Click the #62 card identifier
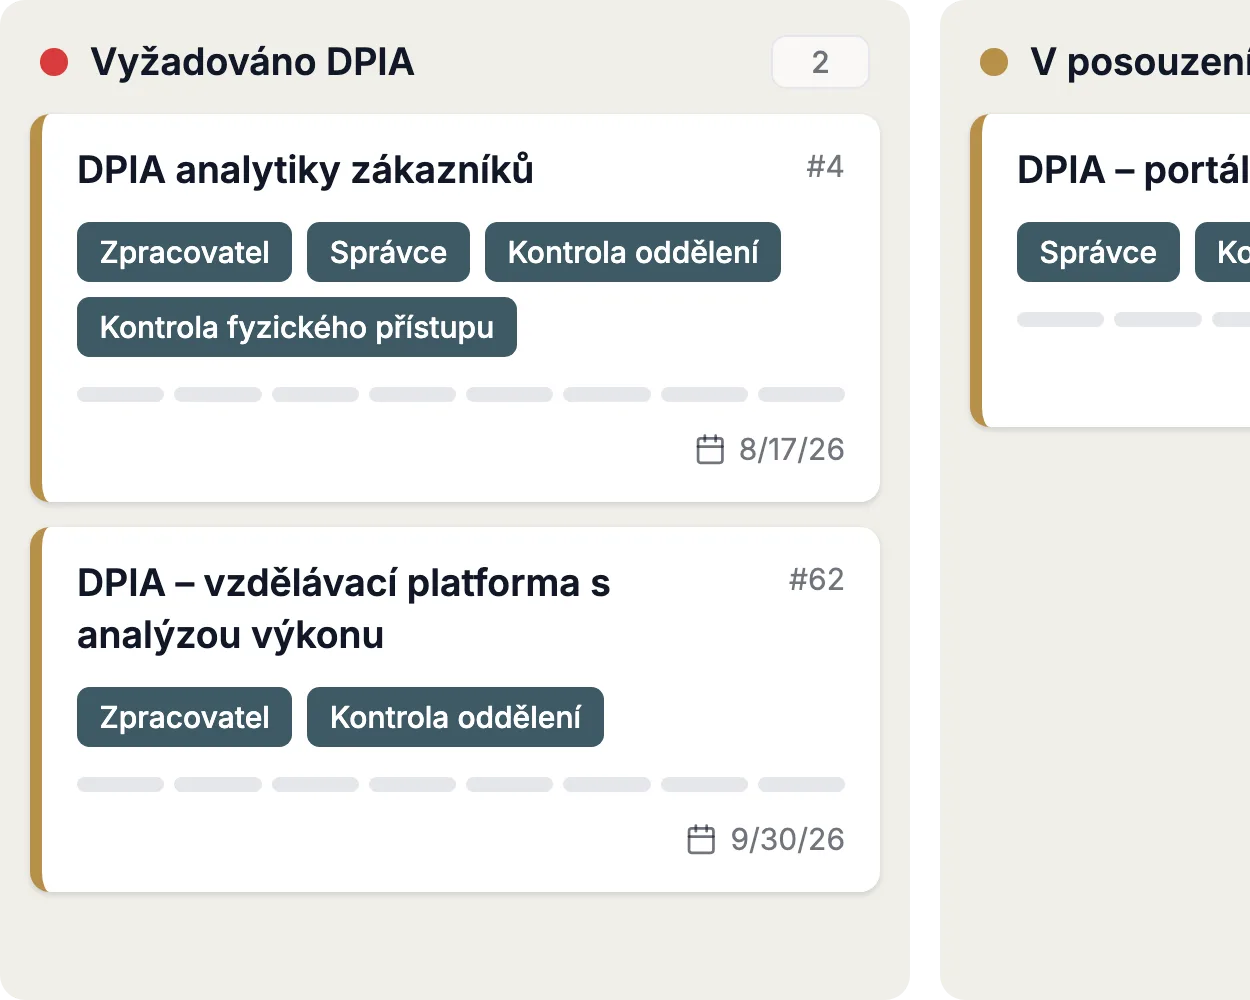The image size is (1250, 1000). pyautogui.click(x=816, y=579)
